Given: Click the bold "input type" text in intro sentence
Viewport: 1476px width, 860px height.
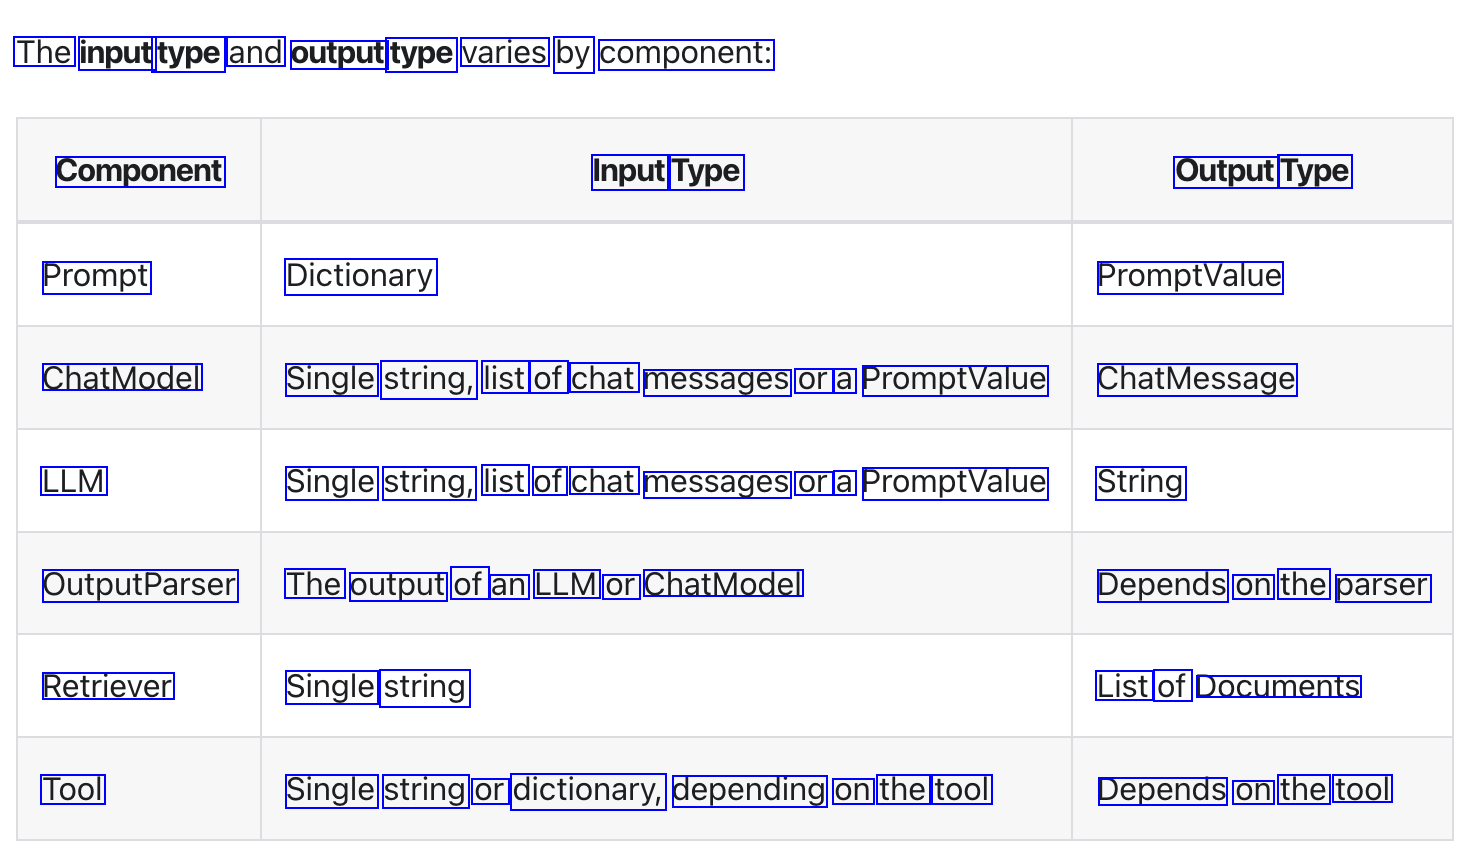Looking at the screenshot, I should click(x=151, y=52).
